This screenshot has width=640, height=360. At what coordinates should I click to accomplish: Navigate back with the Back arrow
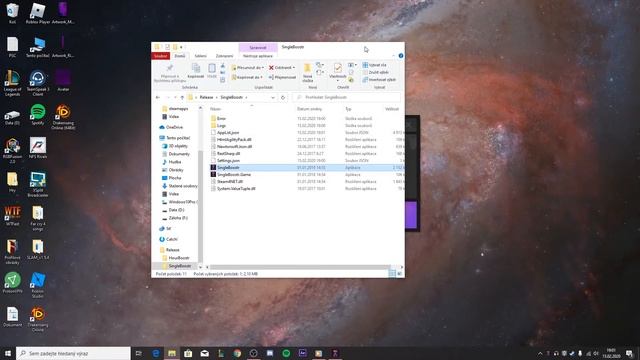(158, 98)
